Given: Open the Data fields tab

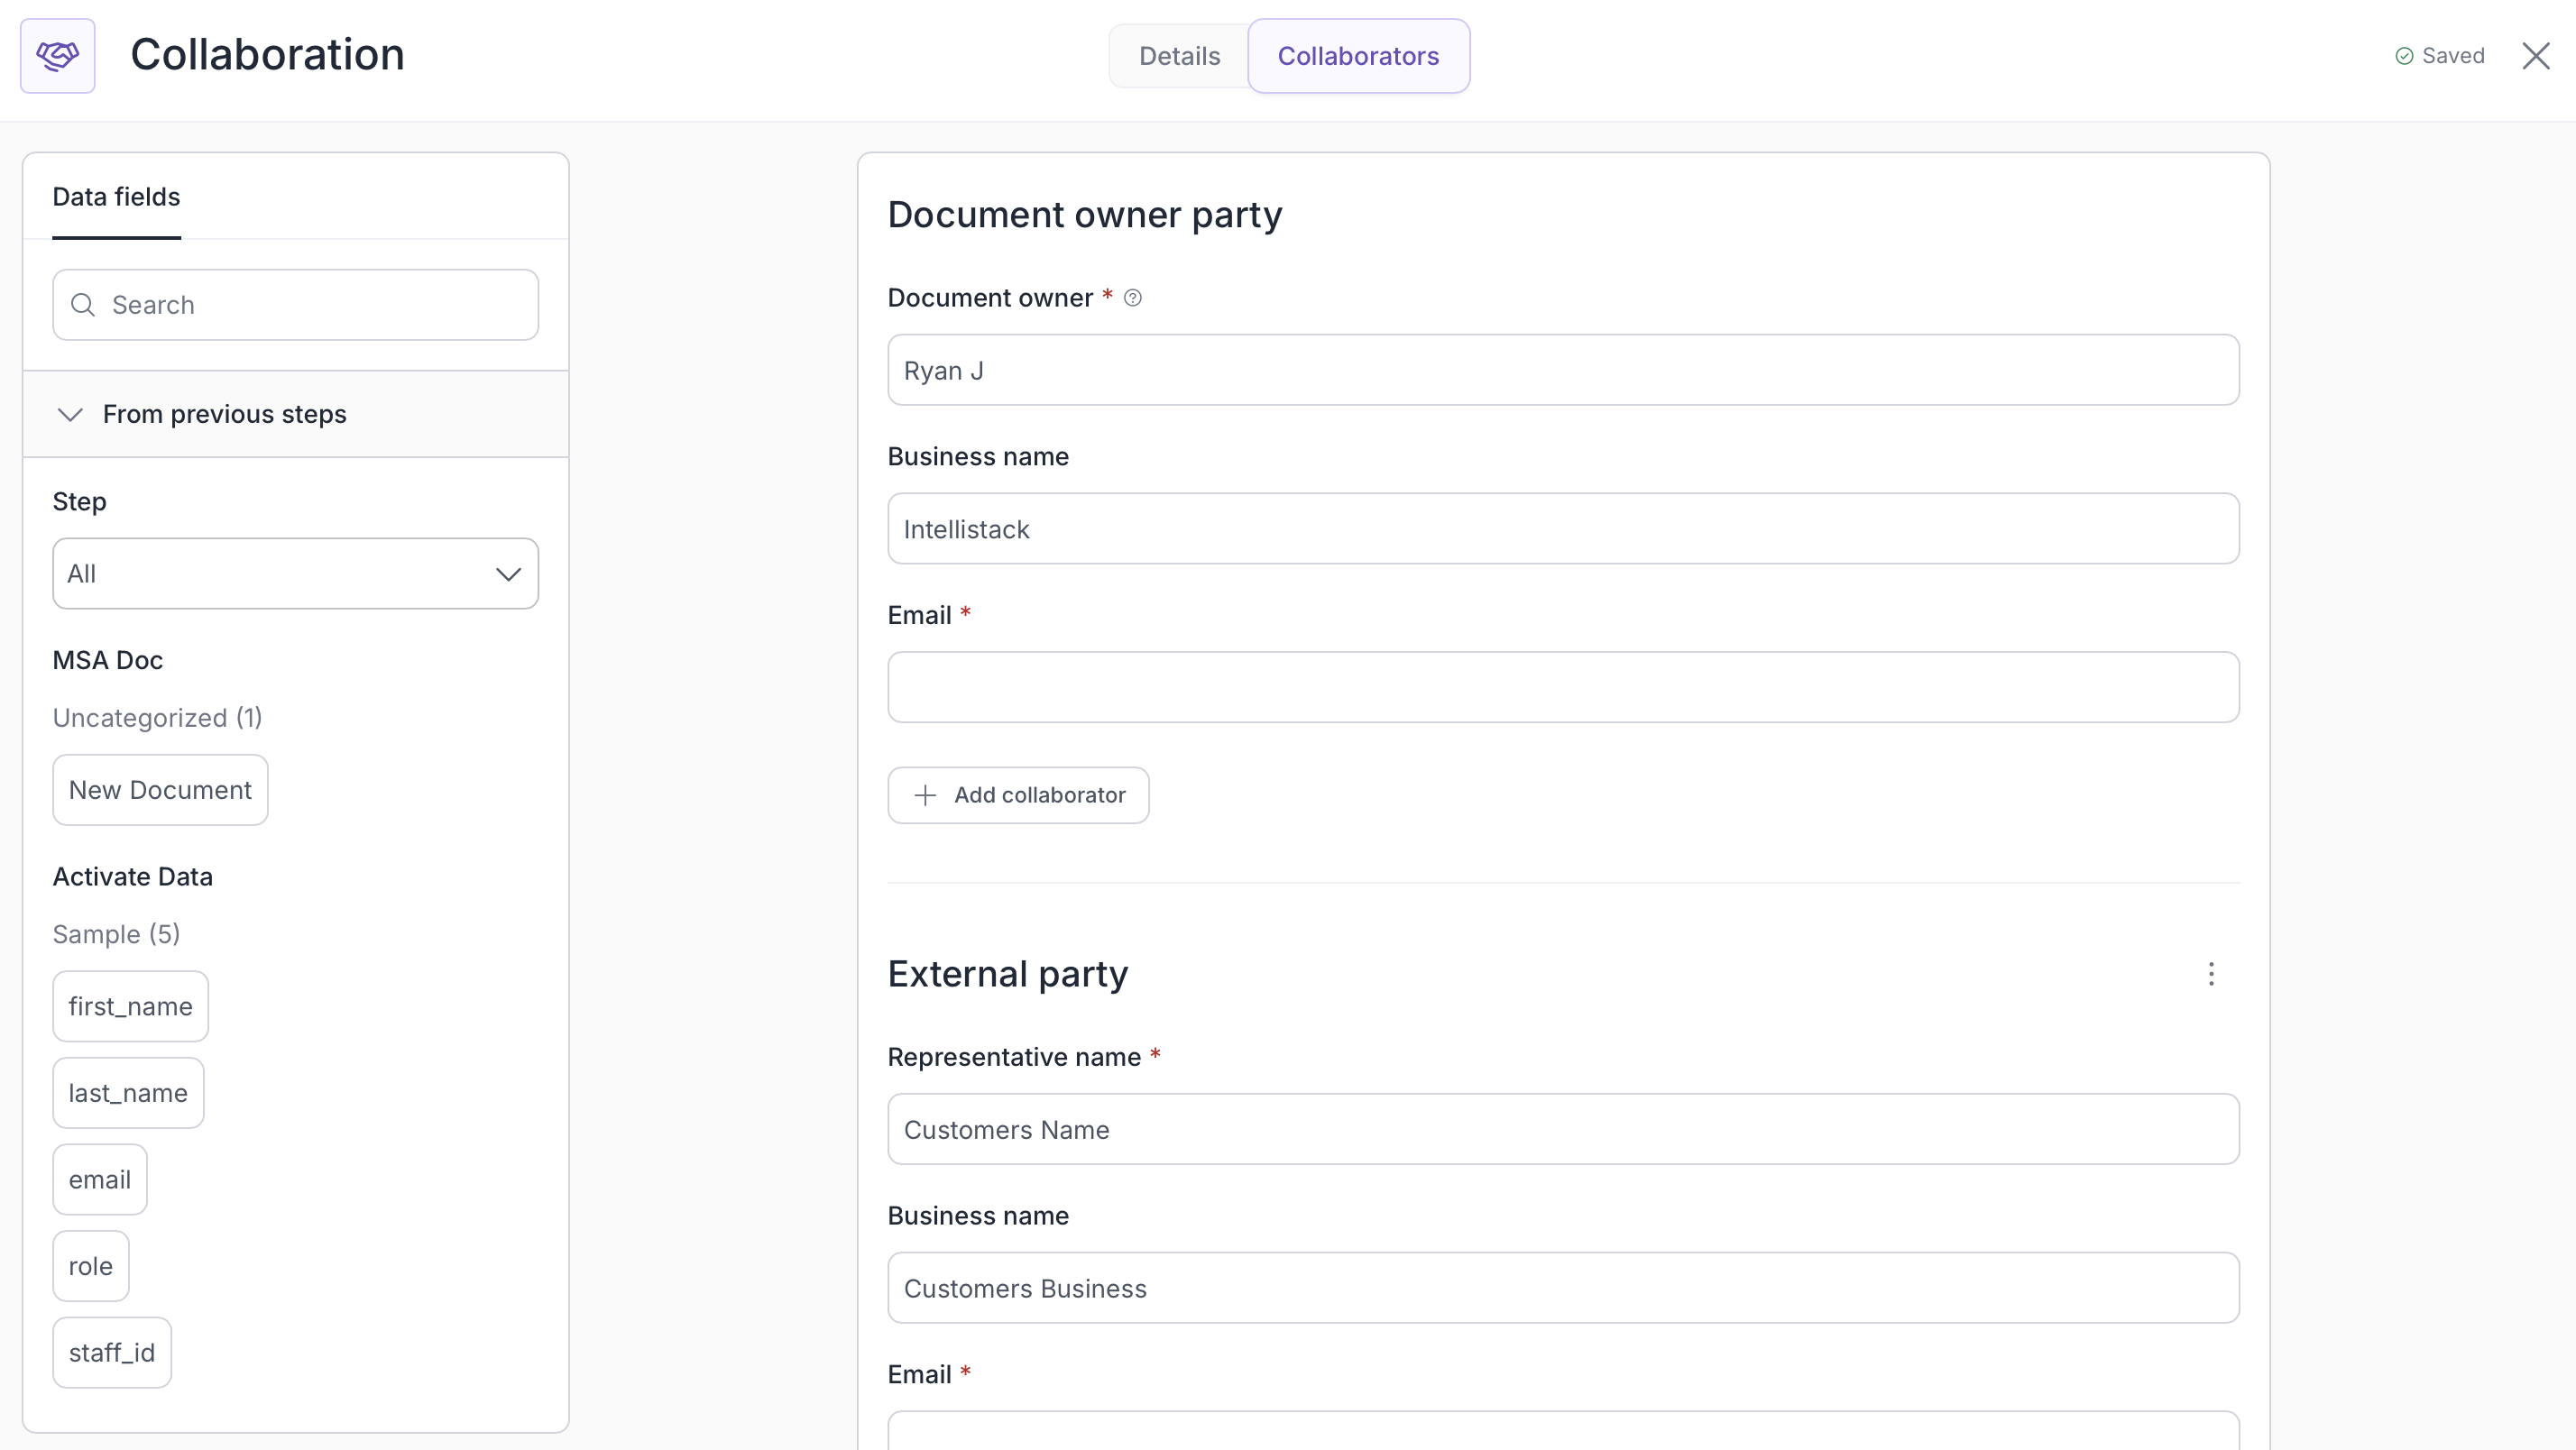Looking at the screenshot, I should click(116, 197).
